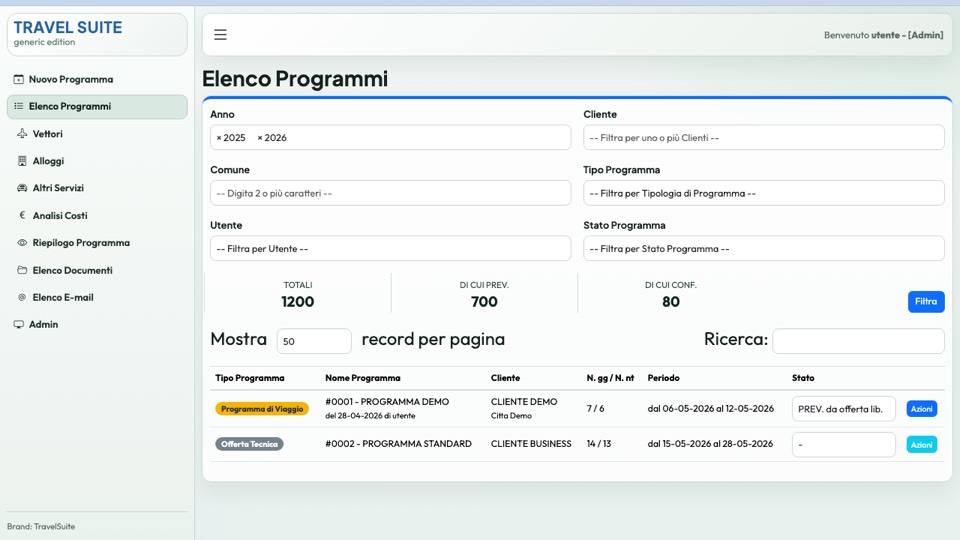This screenshot has width=960, height=540.
Task: Click '#0002 - PROGRAMMA STANDARD' program name
Action: pyautogui.click(x=399, y=443)
